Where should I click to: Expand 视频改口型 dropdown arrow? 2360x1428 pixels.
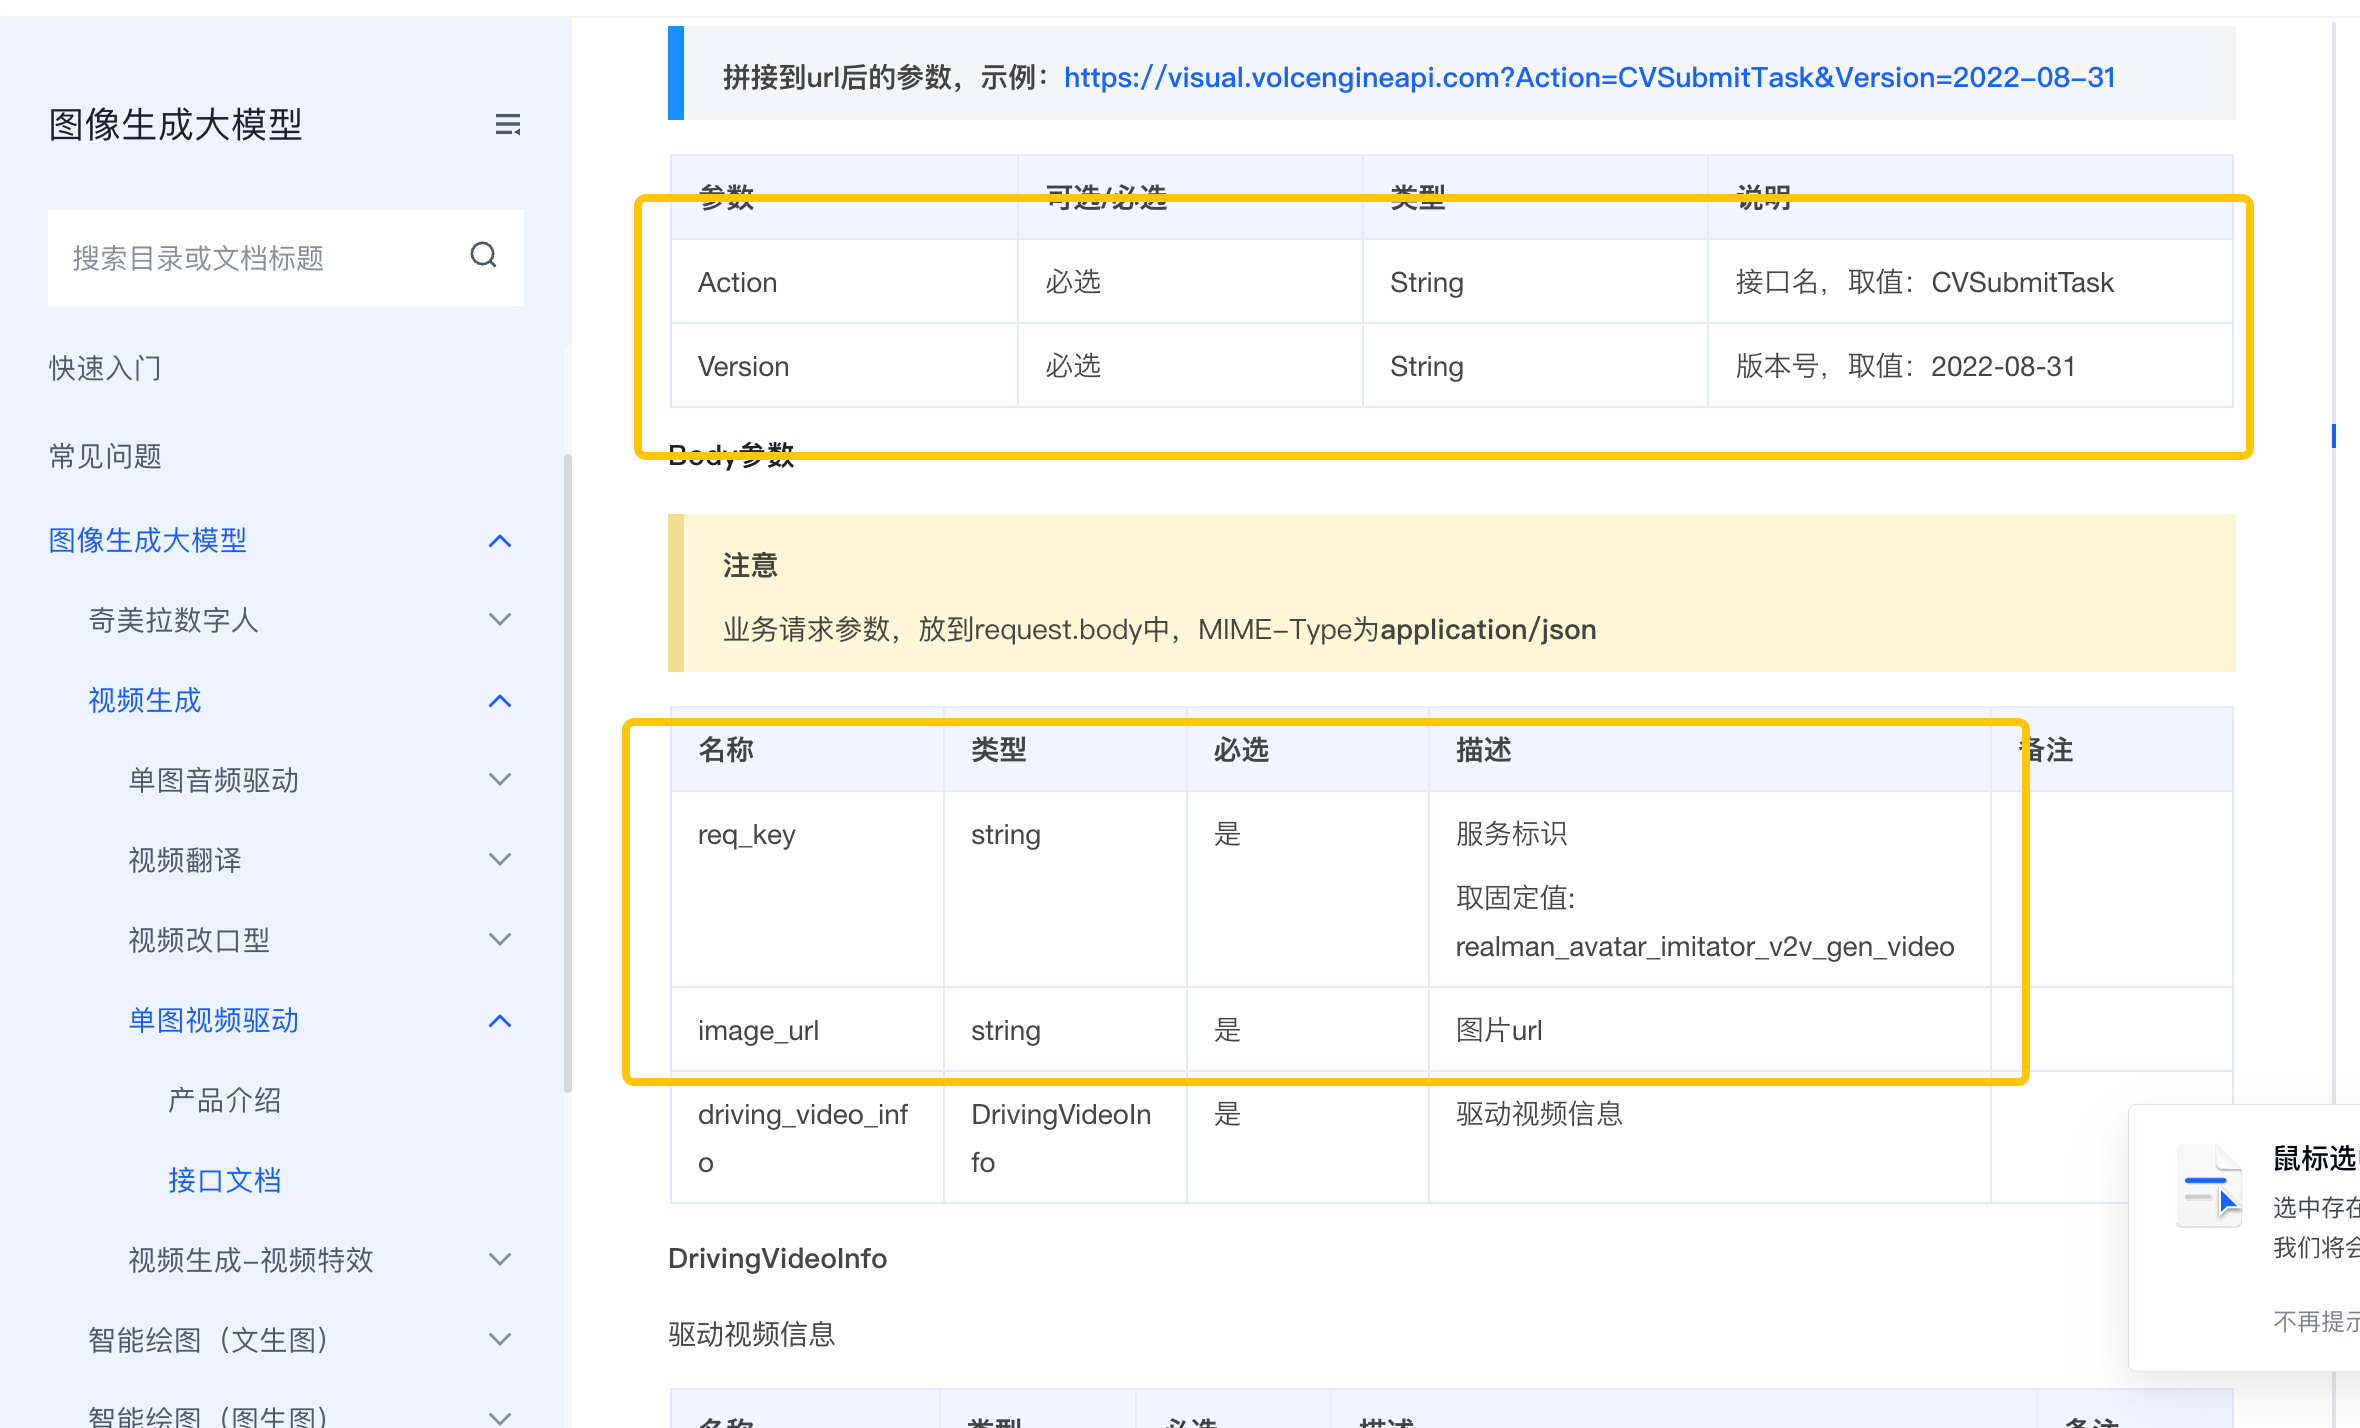tap(500, 940)
